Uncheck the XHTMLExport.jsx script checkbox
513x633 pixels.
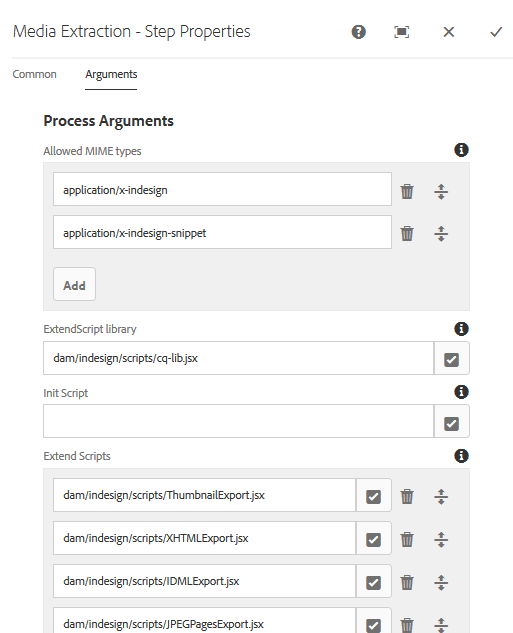(x=373, y=539)
